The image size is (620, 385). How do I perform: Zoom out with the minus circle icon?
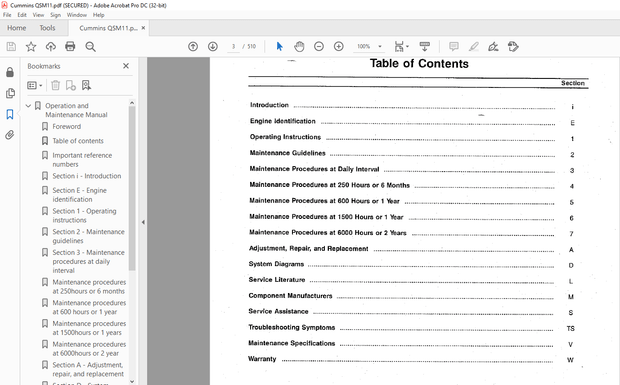[319, 47]
